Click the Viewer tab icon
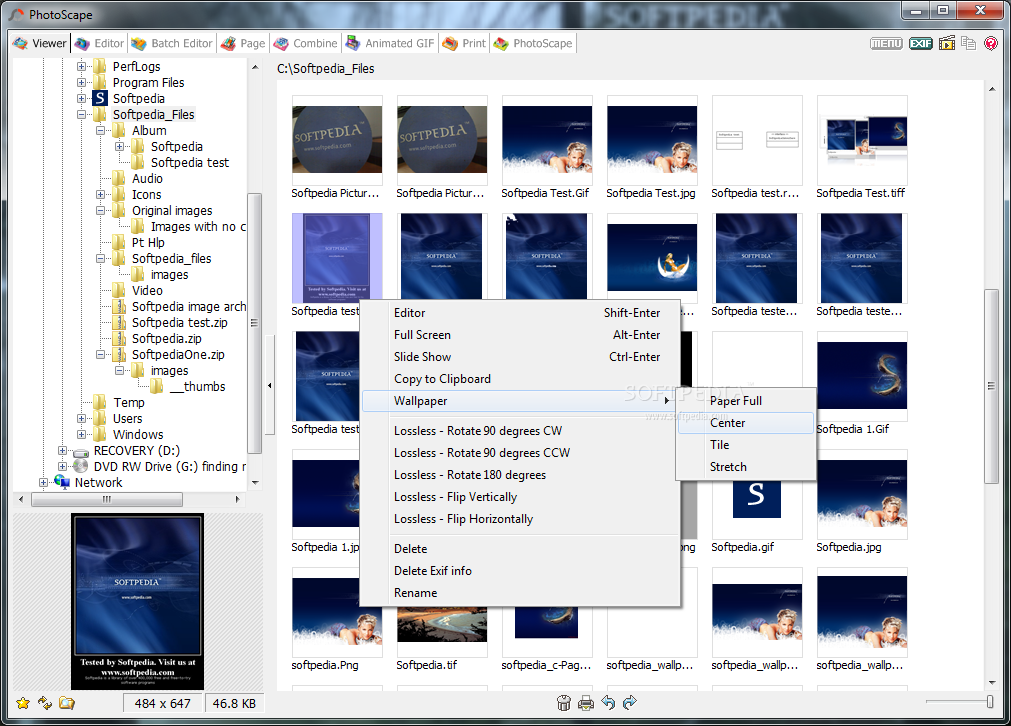1011x726 pixels. coord(21,43)
